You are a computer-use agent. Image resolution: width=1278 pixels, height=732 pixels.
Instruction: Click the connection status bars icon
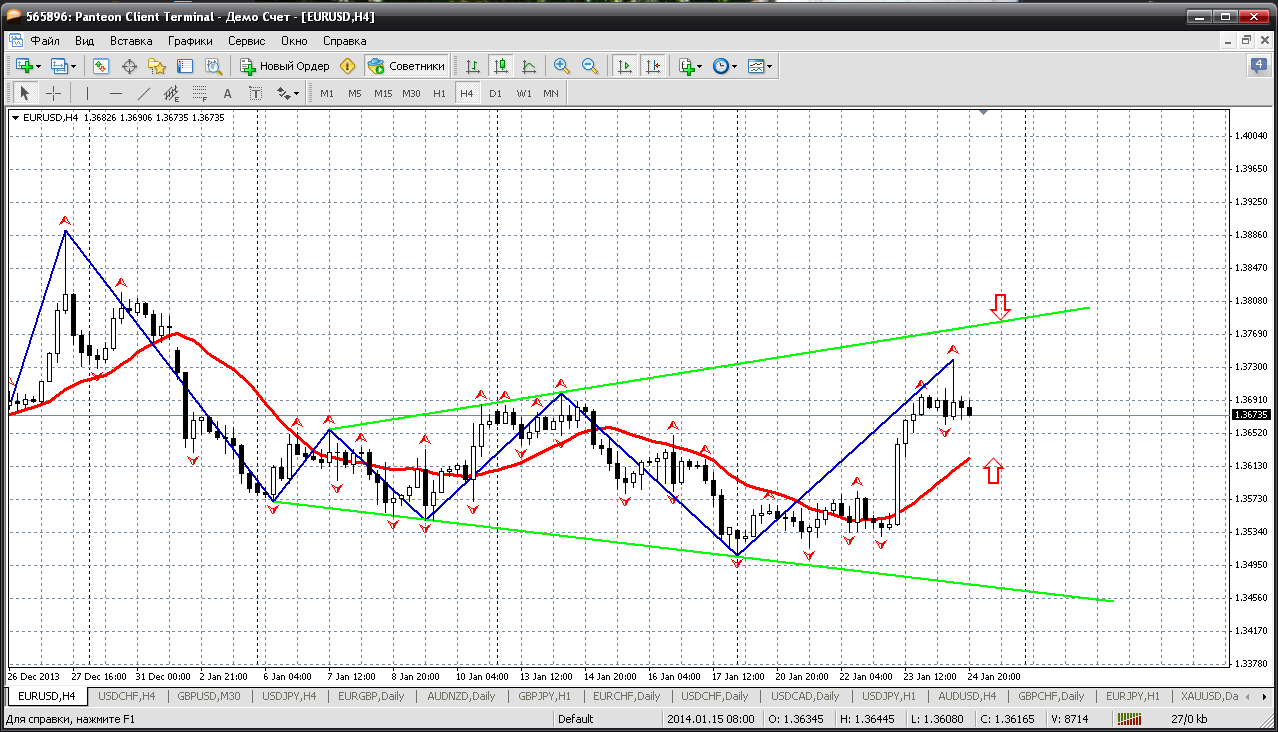tap(1128, 718)
